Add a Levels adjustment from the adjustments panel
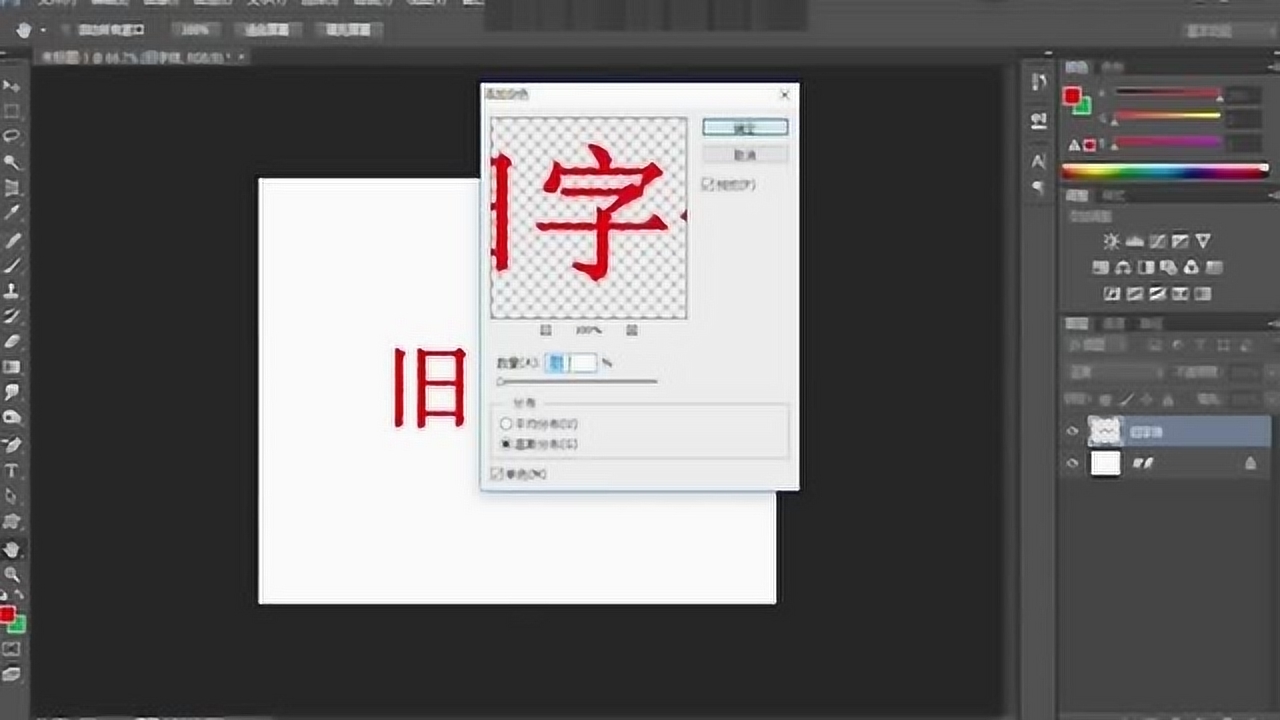1280x720 pixels. point(1134,241)
